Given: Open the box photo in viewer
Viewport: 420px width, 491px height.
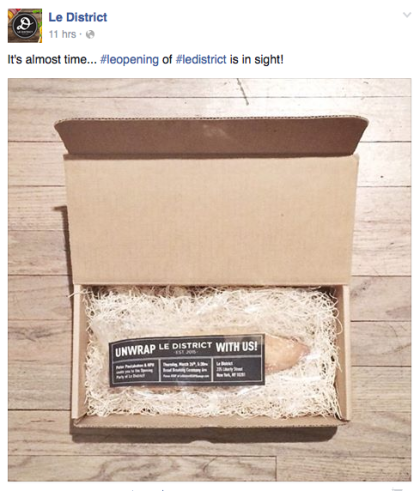Looking at the screenshot, I should tap(210, 280).
